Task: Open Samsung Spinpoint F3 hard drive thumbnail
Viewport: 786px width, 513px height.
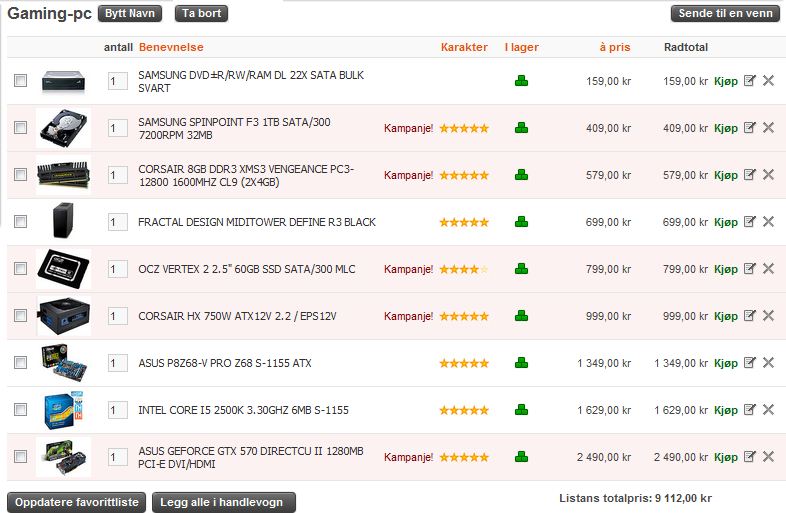Action: coord(64,128)
